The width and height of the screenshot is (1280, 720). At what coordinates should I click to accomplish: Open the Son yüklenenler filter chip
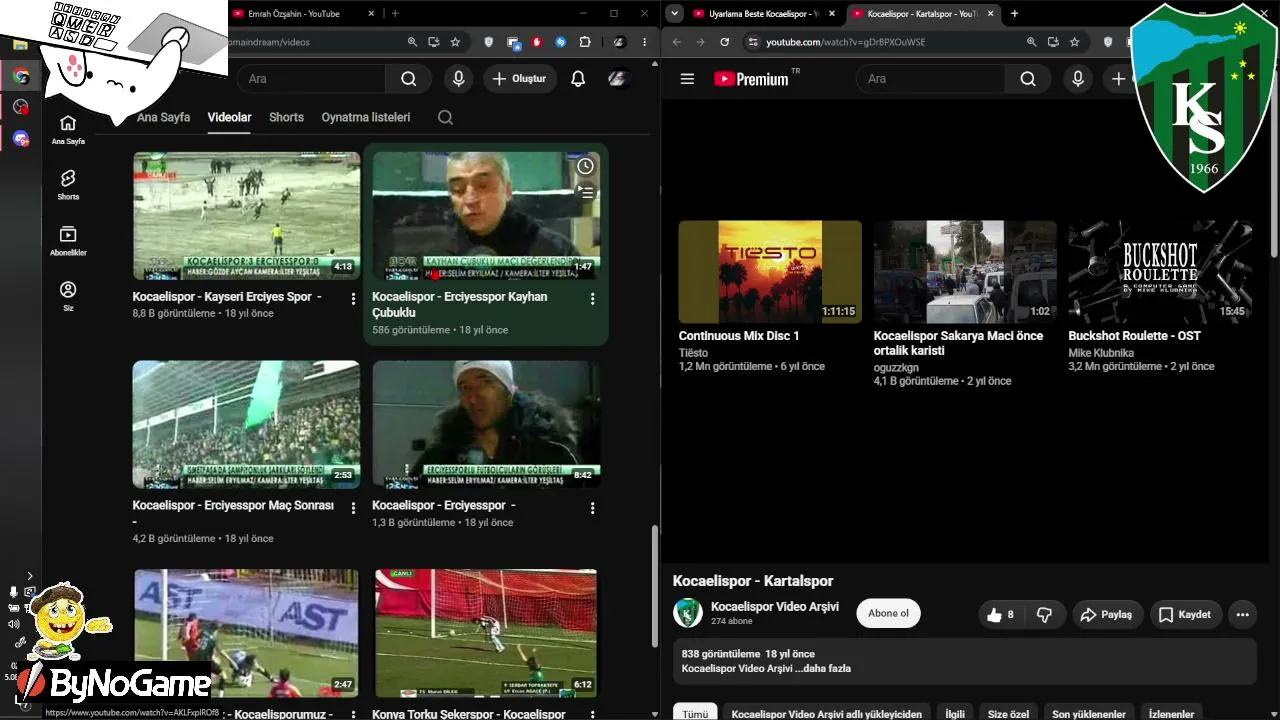click(x=1089, y=714)
